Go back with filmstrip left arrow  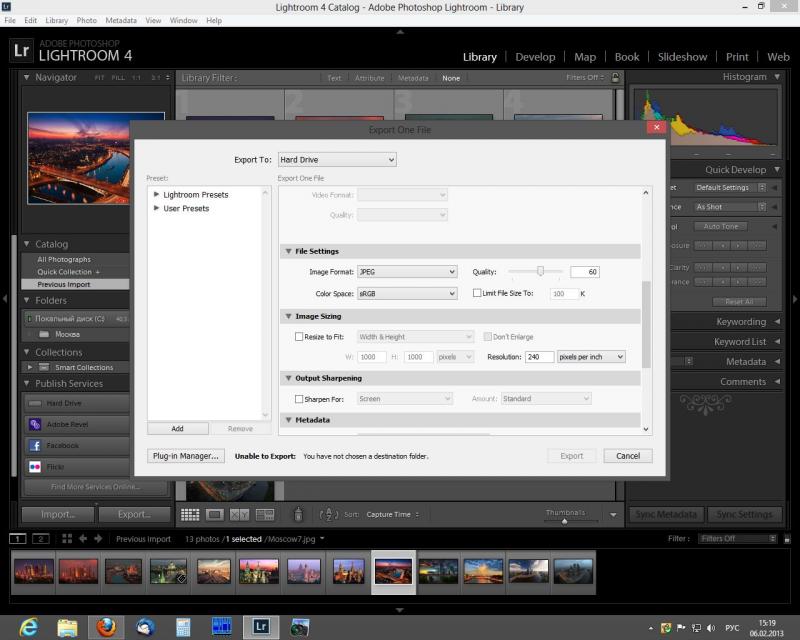click(83, 538)
